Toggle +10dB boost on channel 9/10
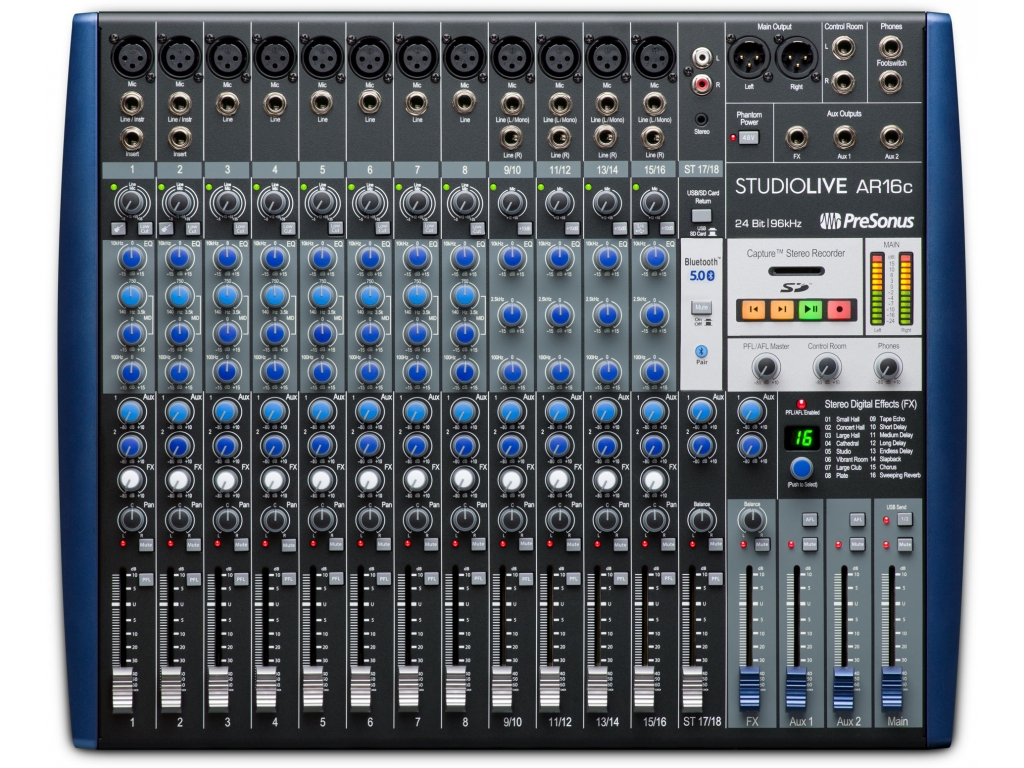The image size is (1024, 768). tap(524, 228)
